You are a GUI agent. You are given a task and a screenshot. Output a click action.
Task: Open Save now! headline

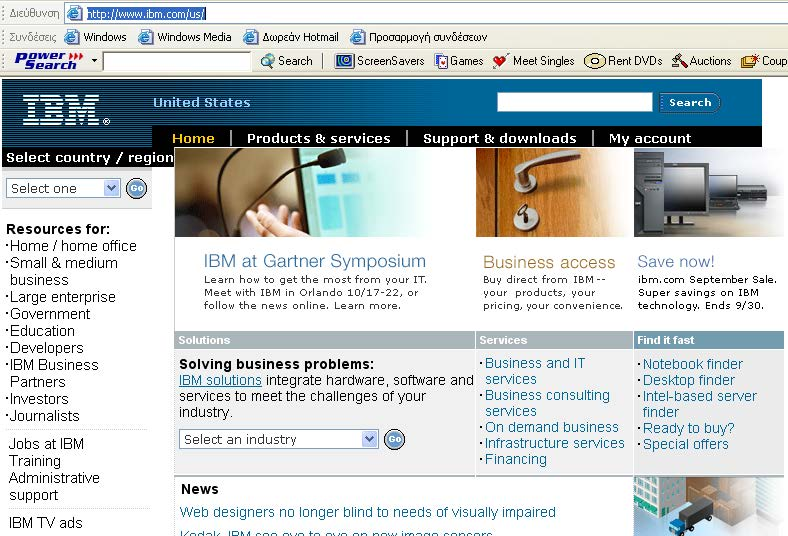pyautogui.click(x=675, y=262)
